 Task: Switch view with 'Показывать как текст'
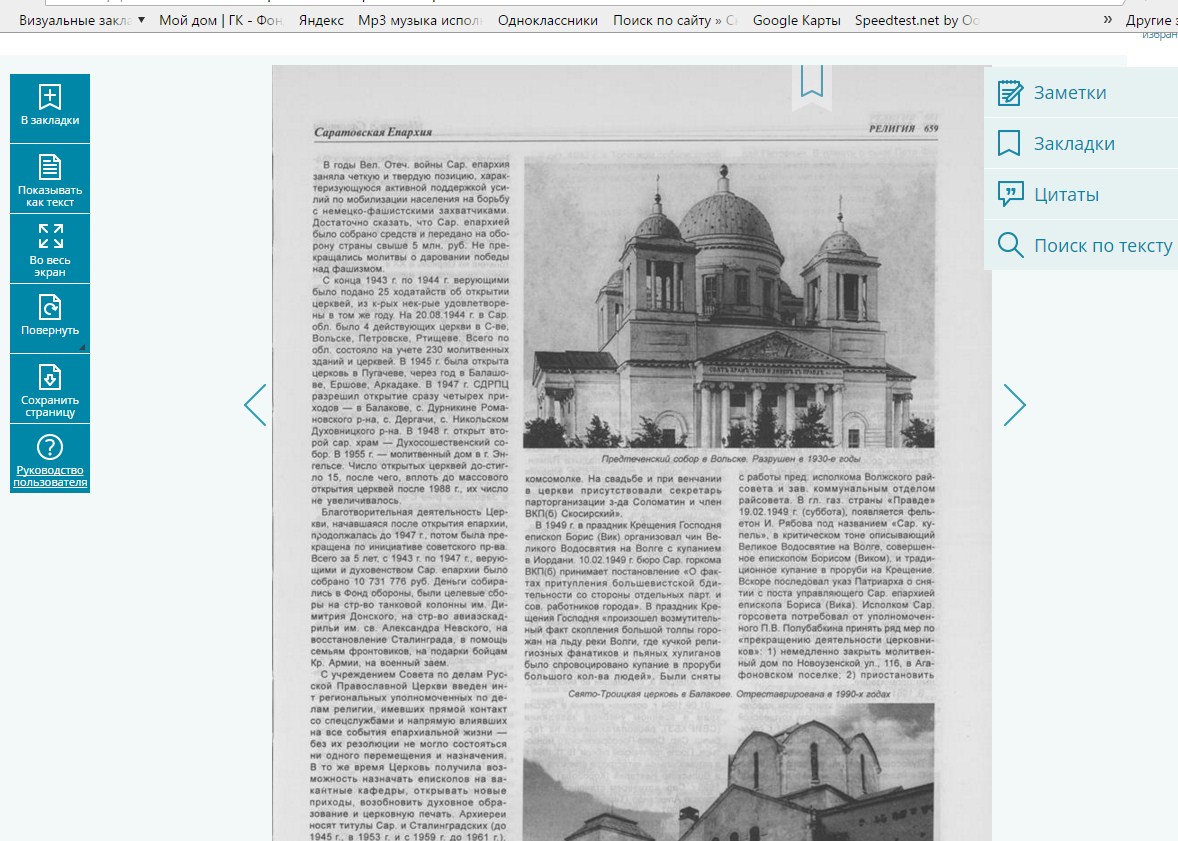50,167
